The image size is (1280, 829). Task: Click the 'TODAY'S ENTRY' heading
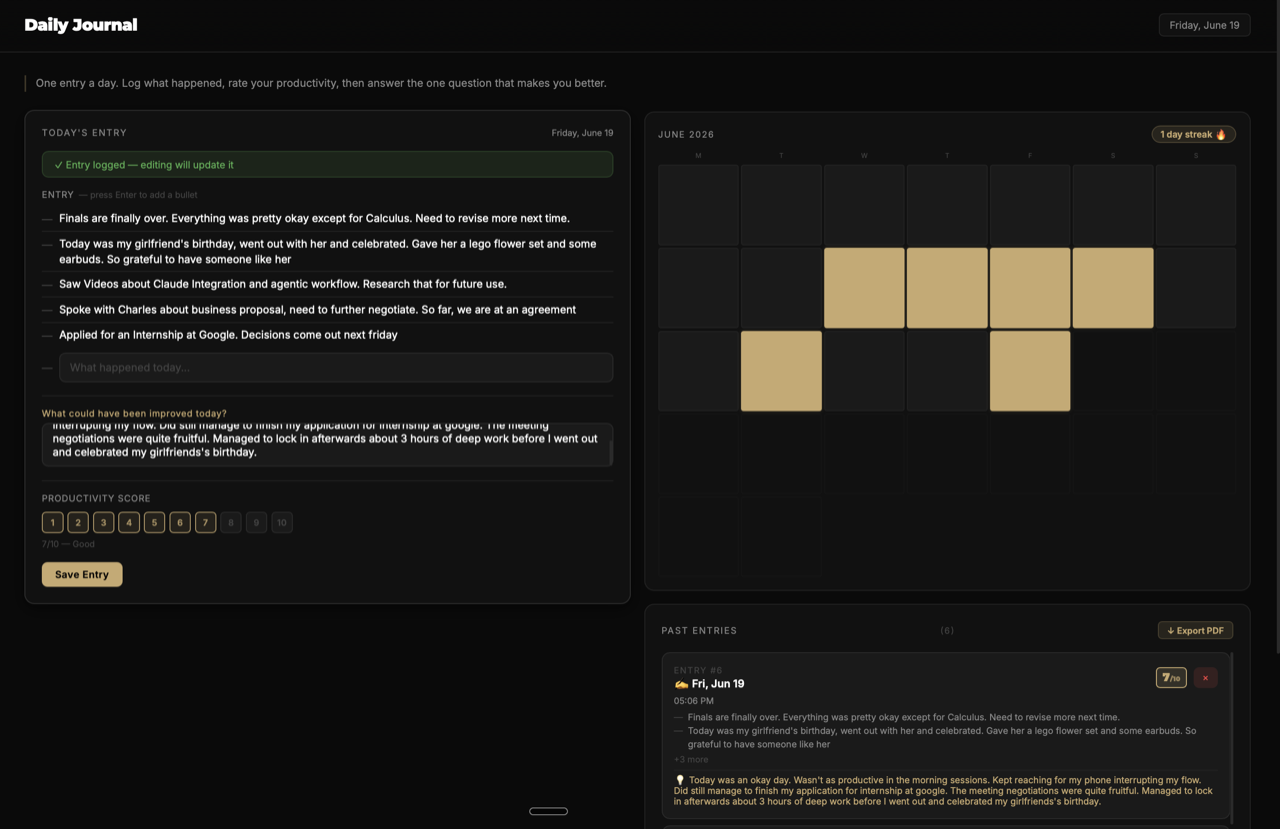tap(84, 132)
